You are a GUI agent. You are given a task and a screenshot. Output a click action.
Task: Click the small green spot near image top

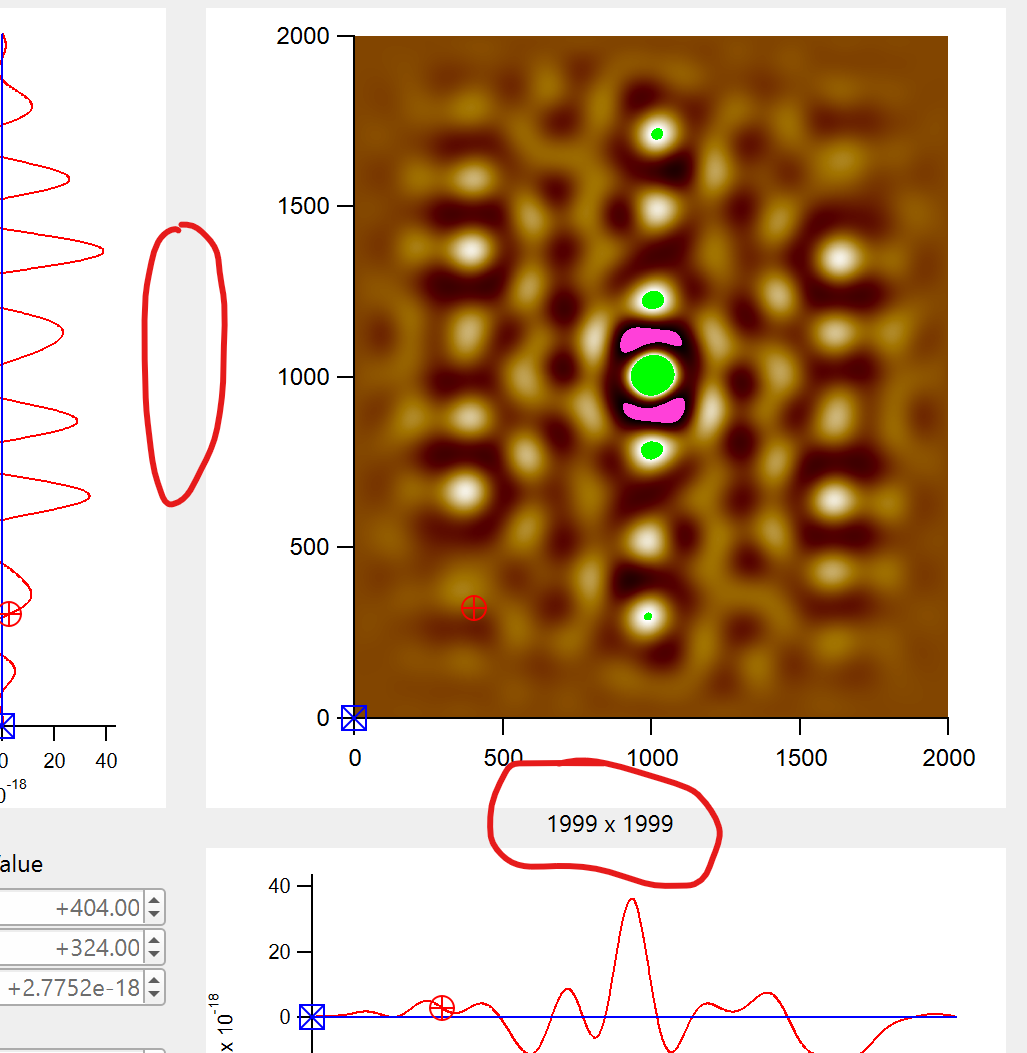click(657, 134)
